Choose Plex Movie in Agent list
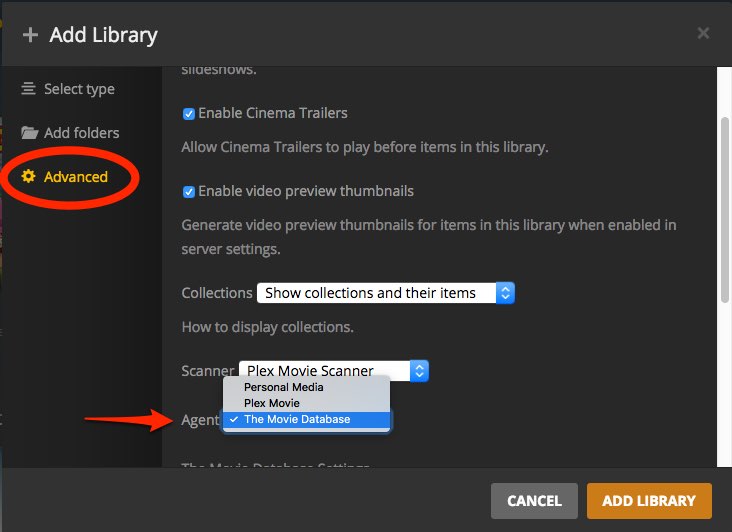Image resolution: width=732 pixels, height=532 pixels. [306, 403]
